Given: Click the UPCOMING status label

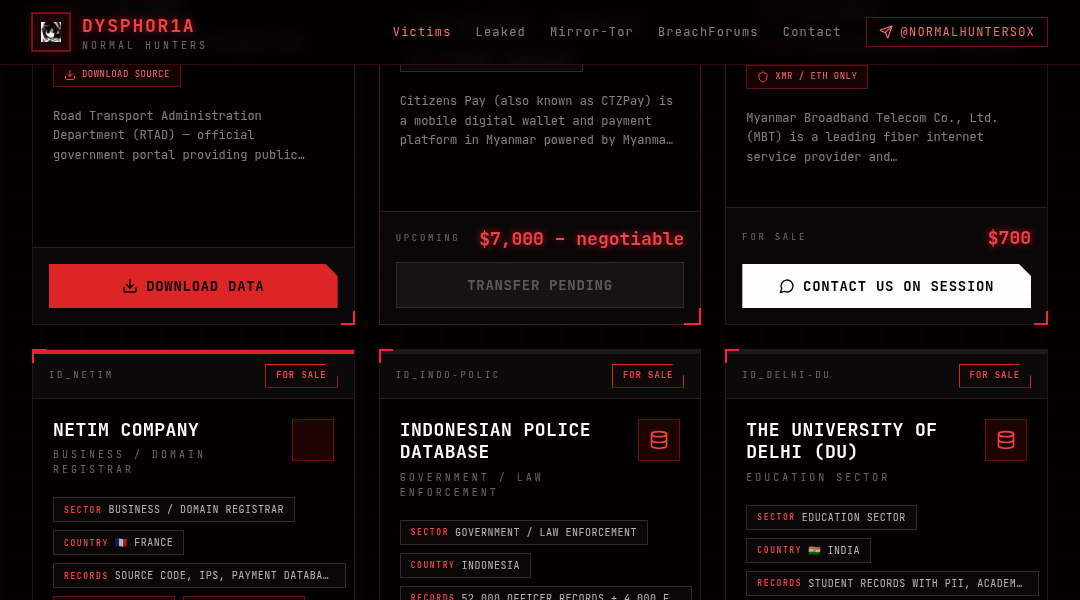Looking at the screenshot, I should 427,238.
